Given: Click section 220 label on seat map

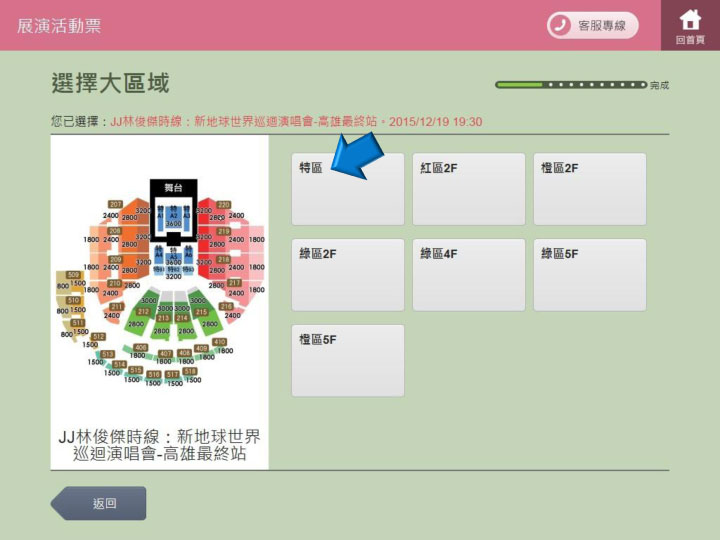Looking at the screenshot, I should click(x=224, y=204).
